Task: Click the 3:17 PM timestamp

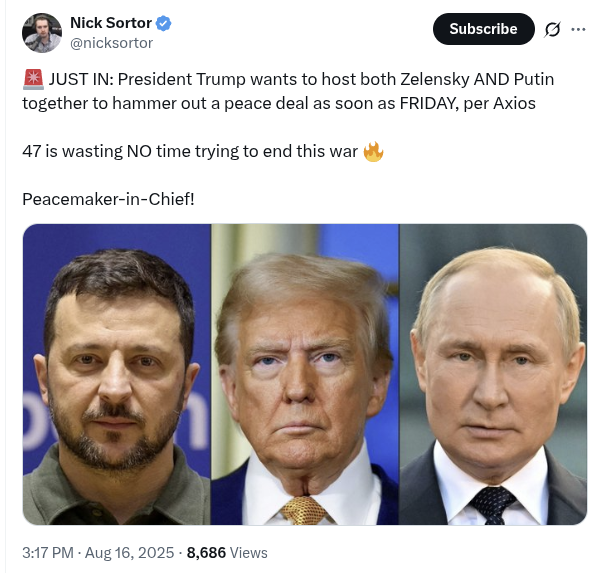Action: point(48,553)
